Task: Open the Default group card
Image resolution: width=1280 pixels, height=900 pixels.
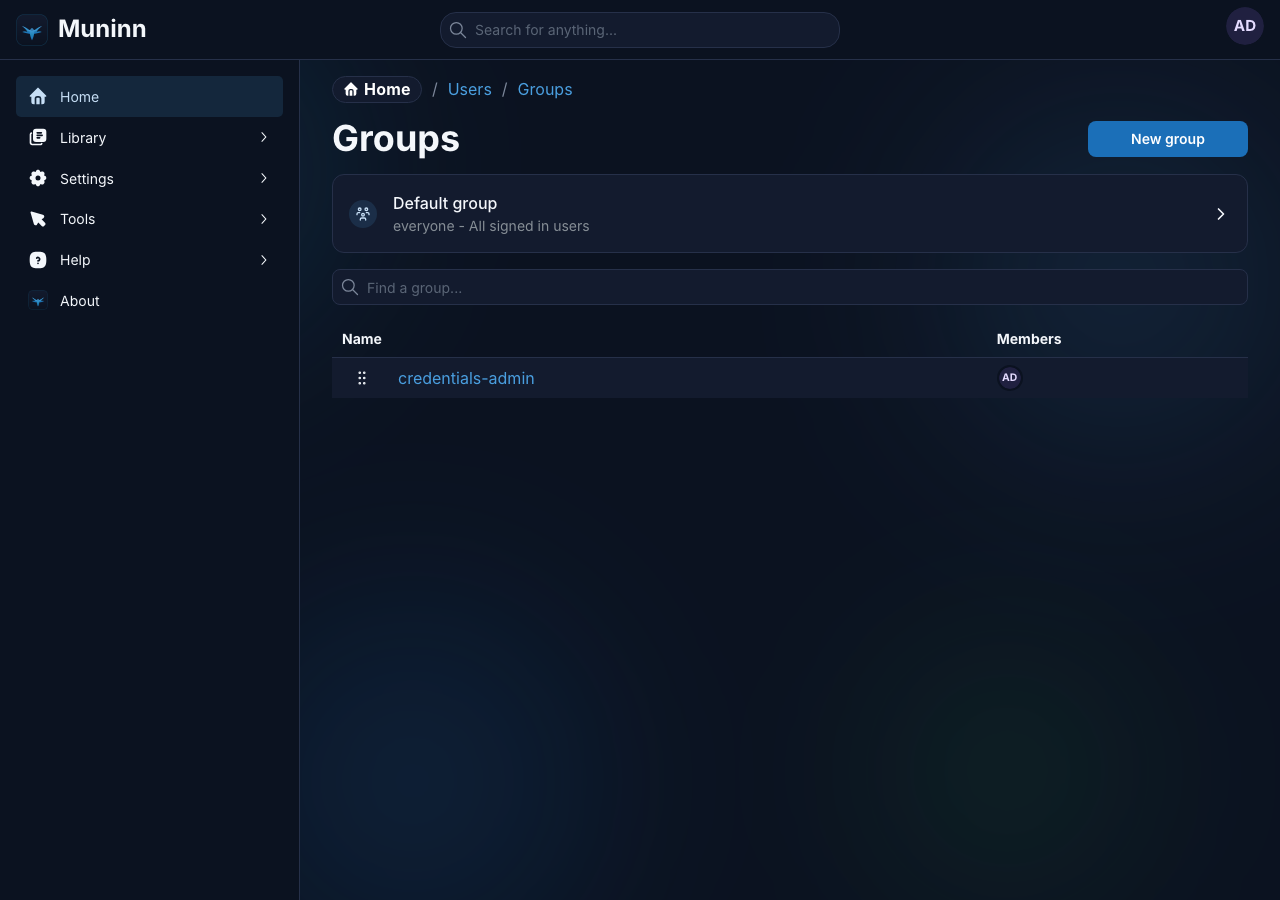Action: click(790, 214)
